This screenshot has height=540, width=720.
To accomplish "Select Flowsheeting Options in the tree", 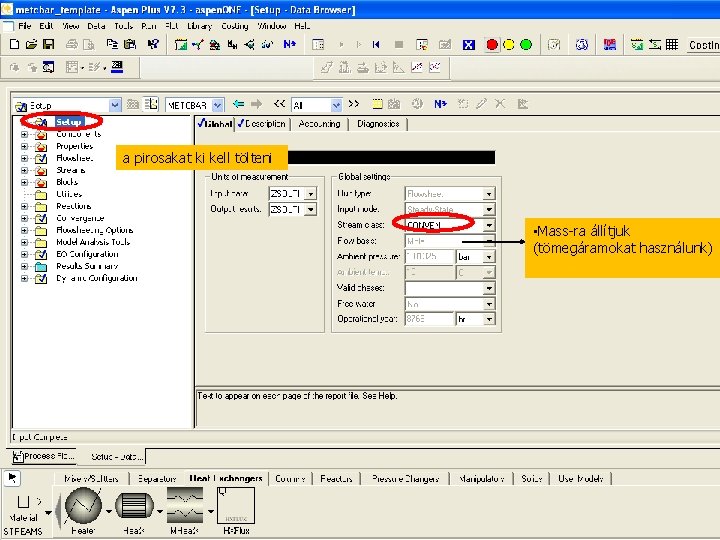I will click(95, 230).
